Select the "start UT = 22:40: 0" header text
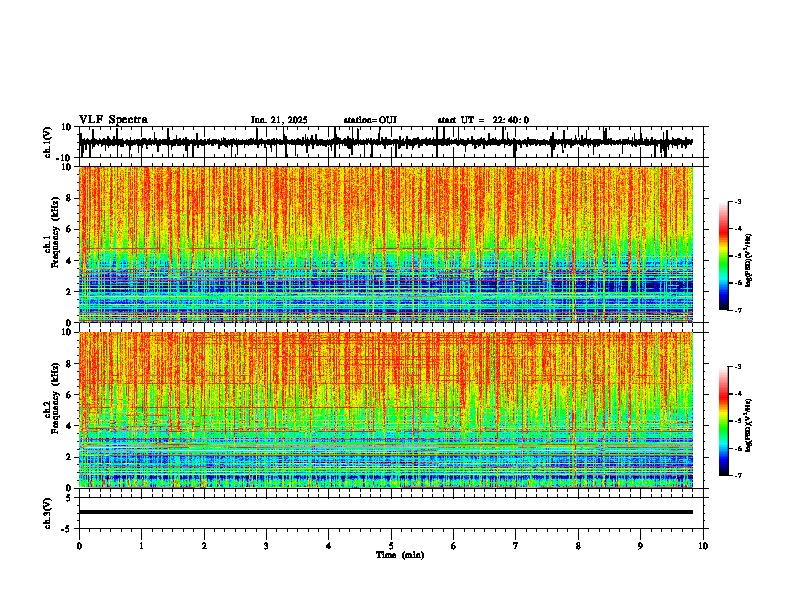Screen dimensions: 792x612 (483, 120)
